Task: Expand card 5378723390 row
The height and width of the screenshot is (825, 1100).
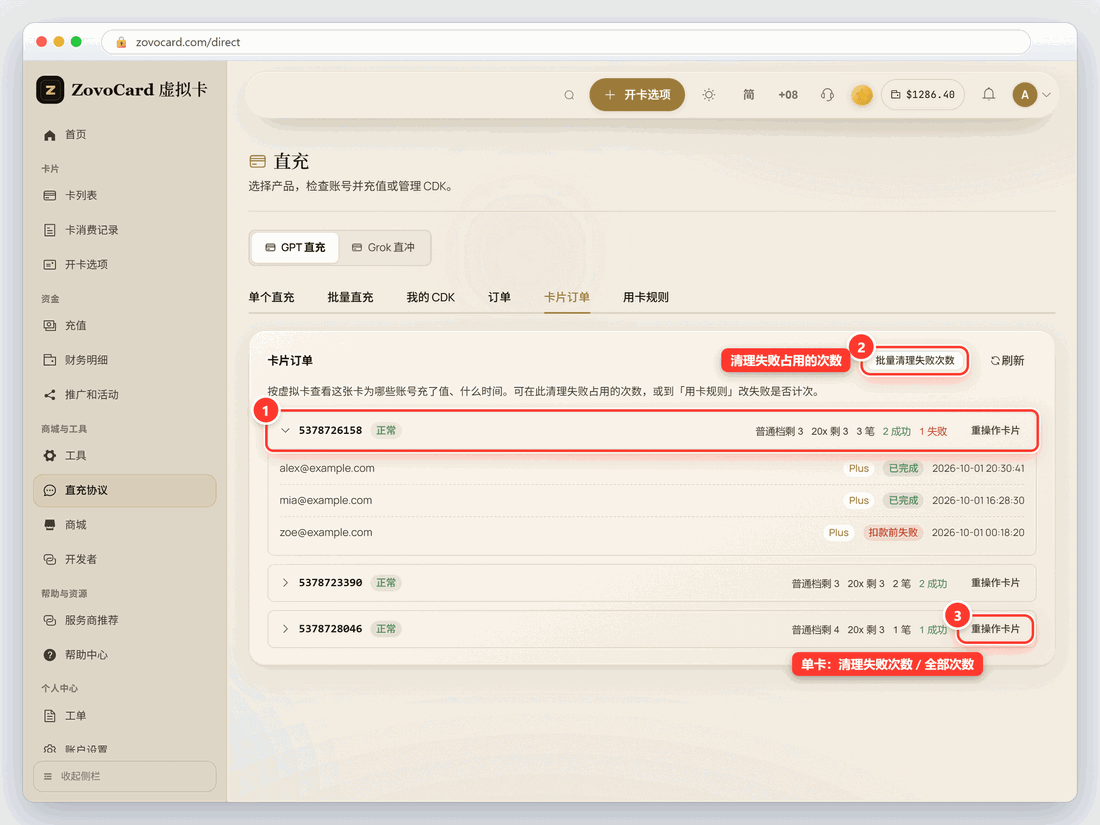Action: (286, 583)
